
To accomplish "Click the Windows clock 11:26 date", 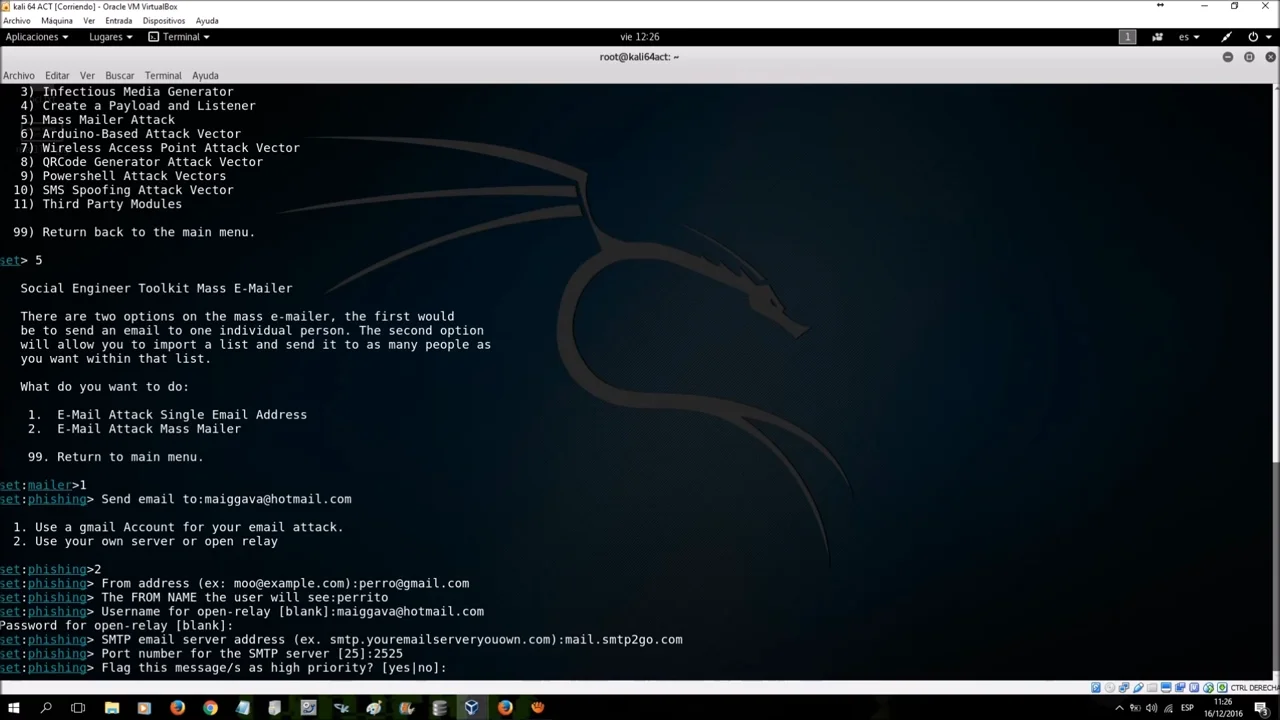I will click(1223, 708).
